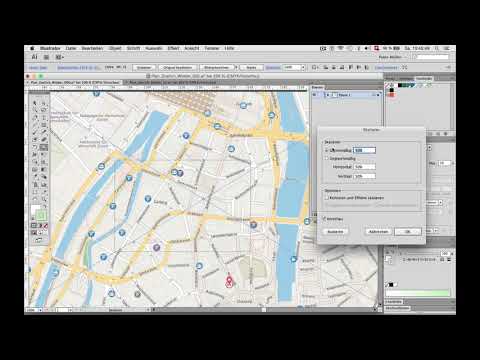Open the Bearbeiten menu
480x360 pixels.
[92, 48]
